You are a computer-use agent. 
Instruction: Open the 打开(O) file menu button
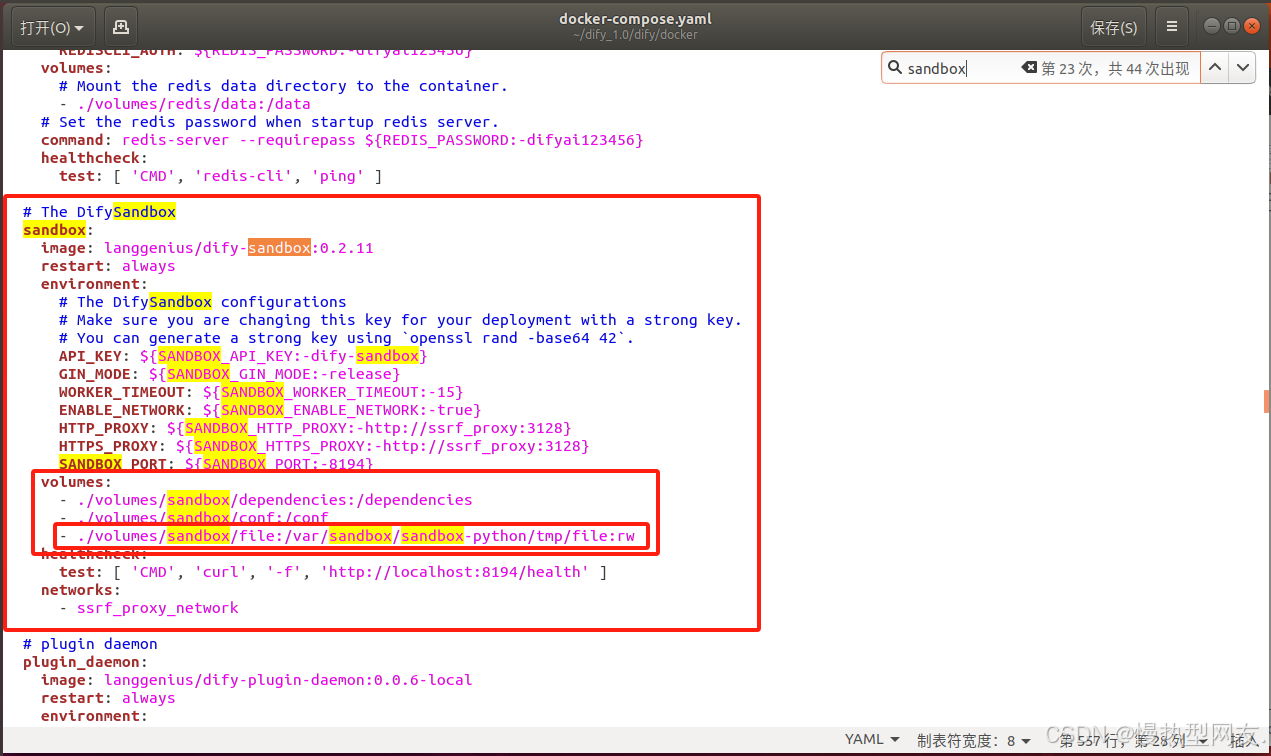[52, 27]
